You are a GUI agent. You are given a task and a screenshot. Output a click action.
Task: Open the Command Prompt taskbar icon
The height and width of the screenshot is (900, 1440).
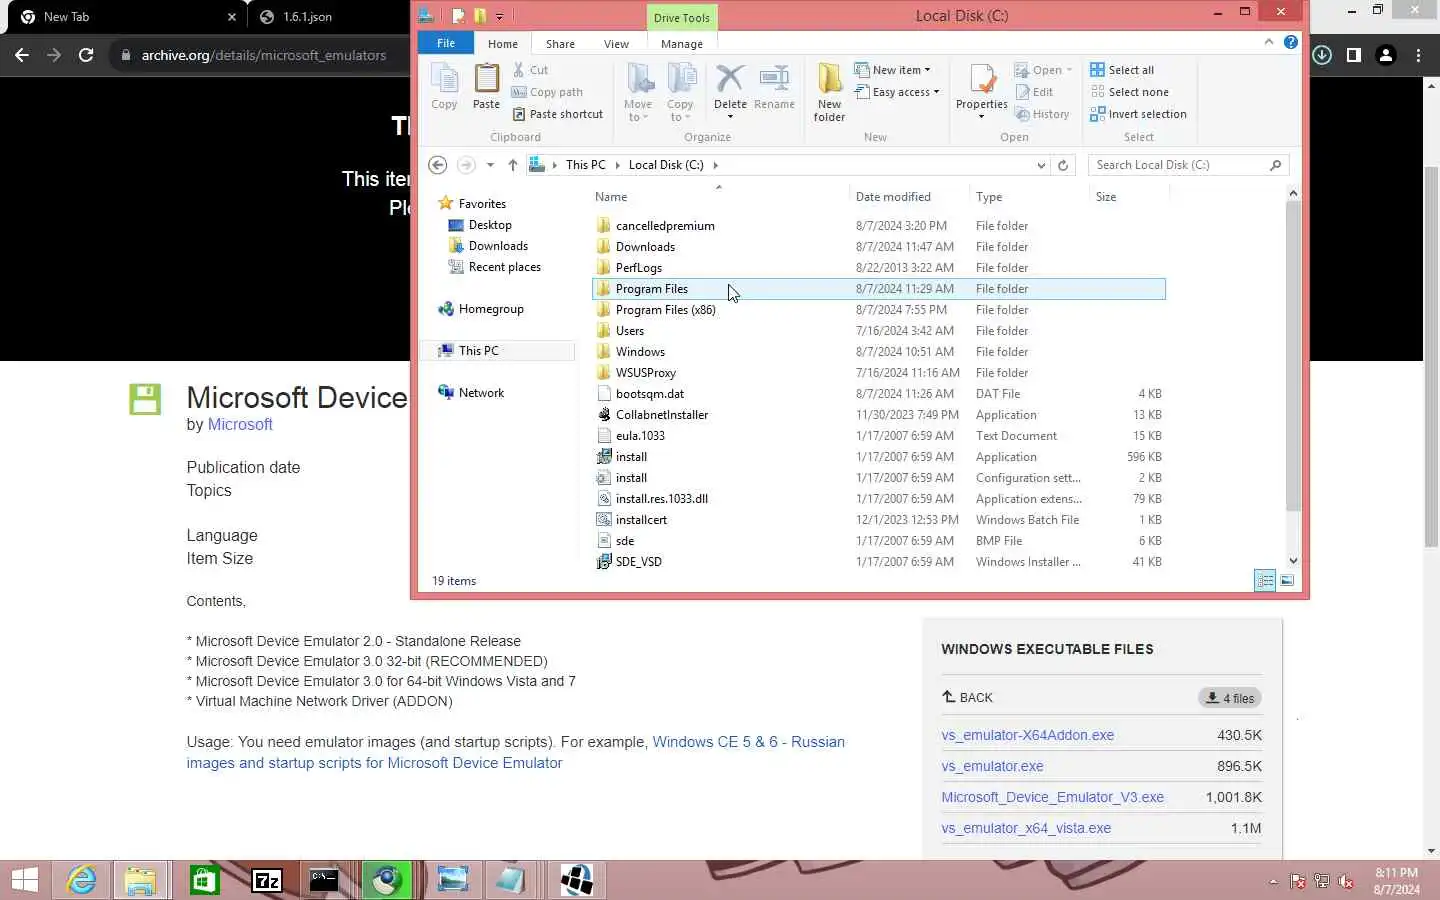[x=324, y=880]
